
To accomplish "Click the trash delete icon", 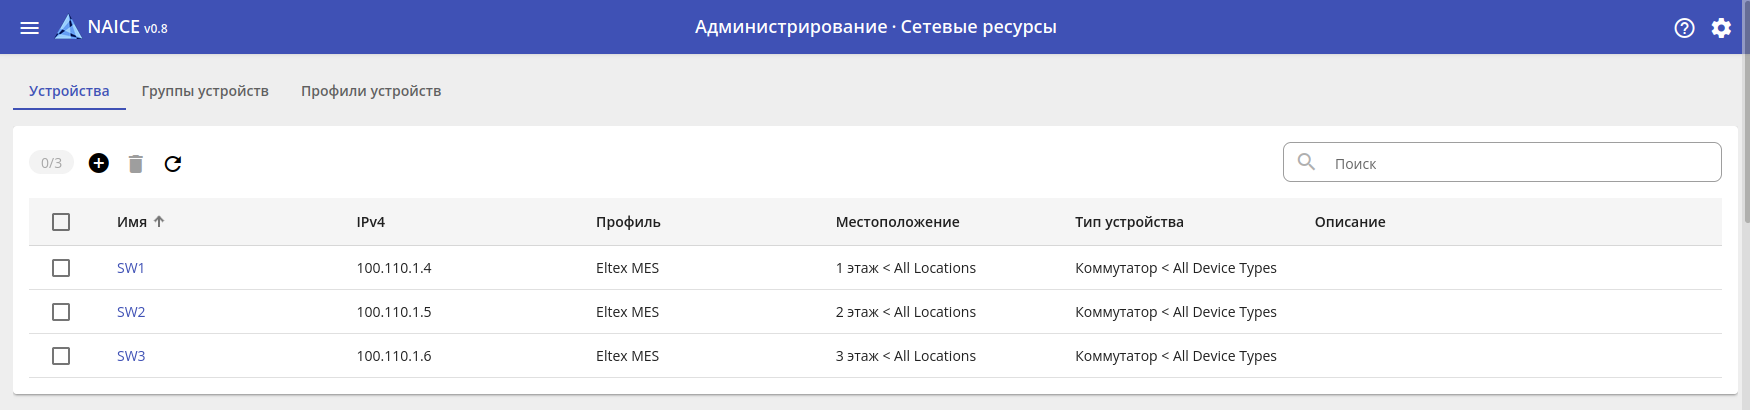I will click(136, 164).
